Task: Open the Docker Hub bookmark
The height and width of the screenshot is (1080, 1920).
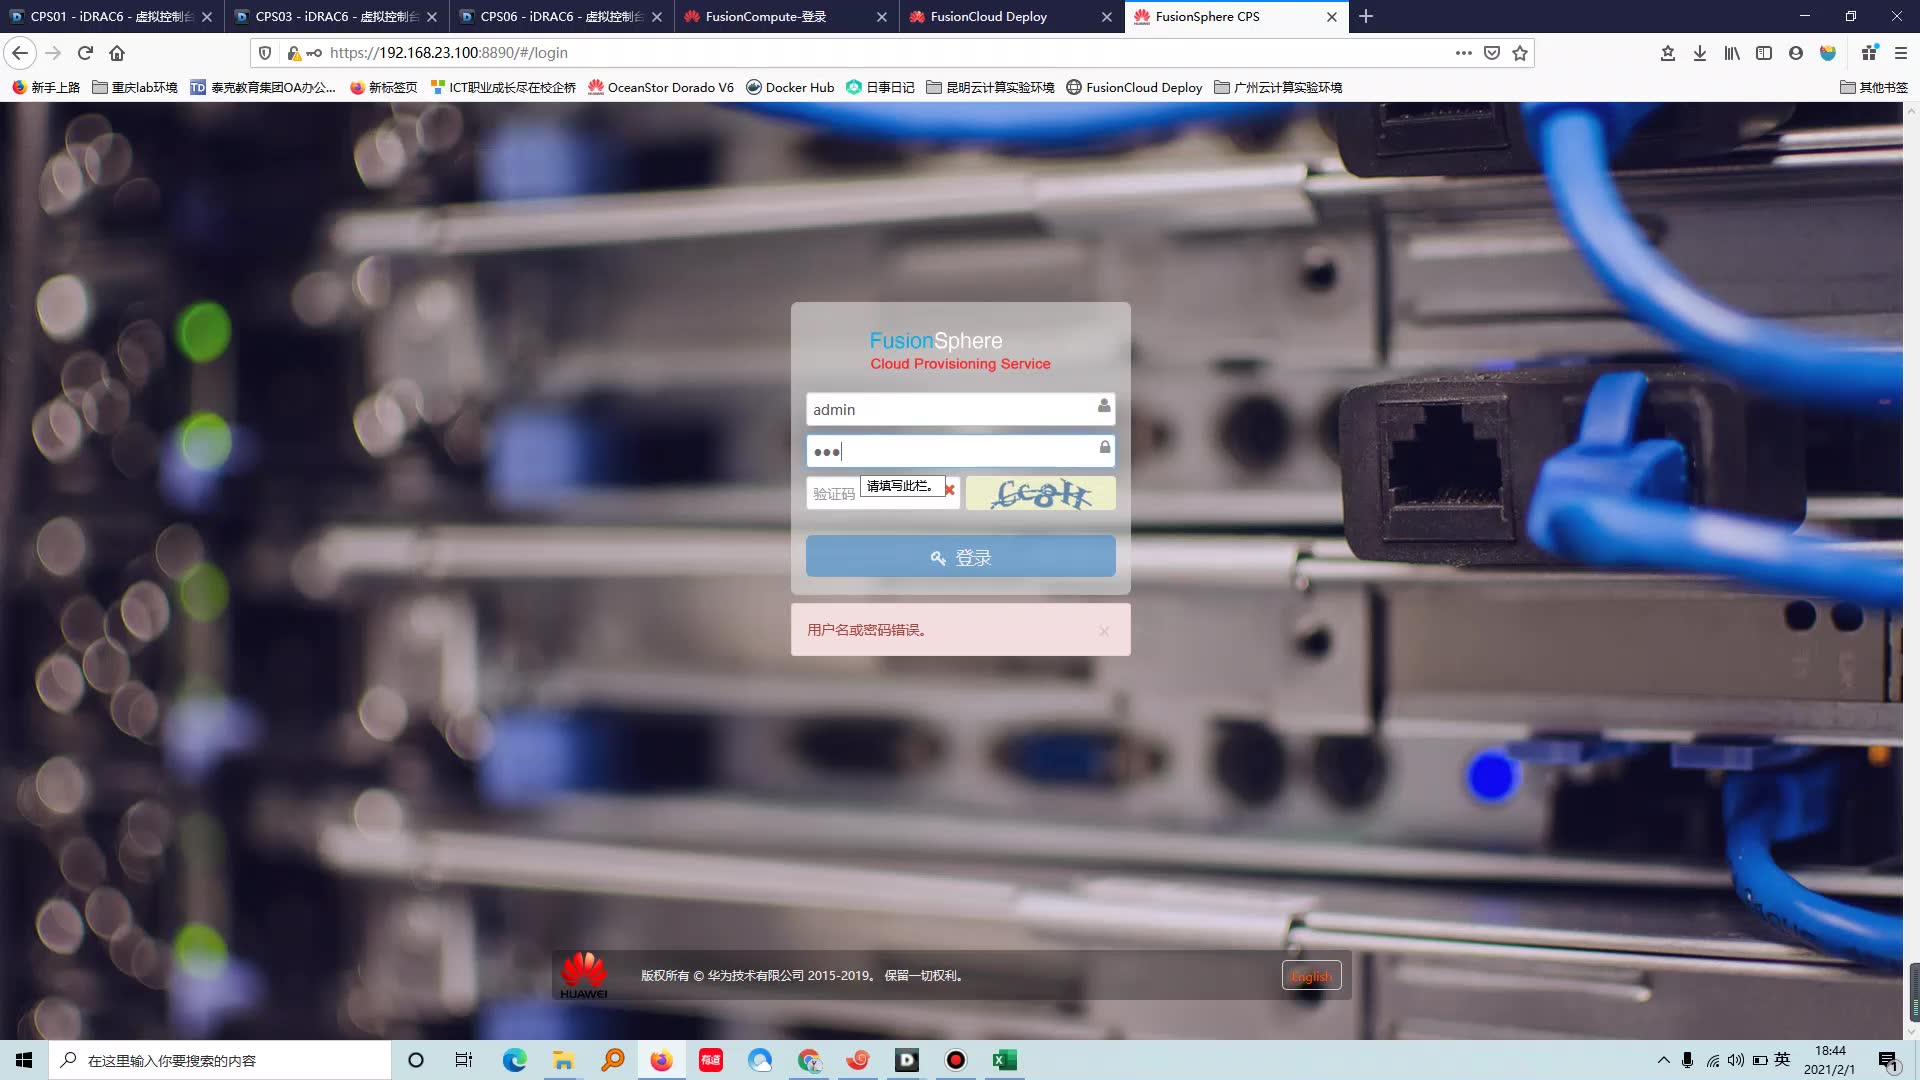Action: pyautogui.click(x=790, y=87)
